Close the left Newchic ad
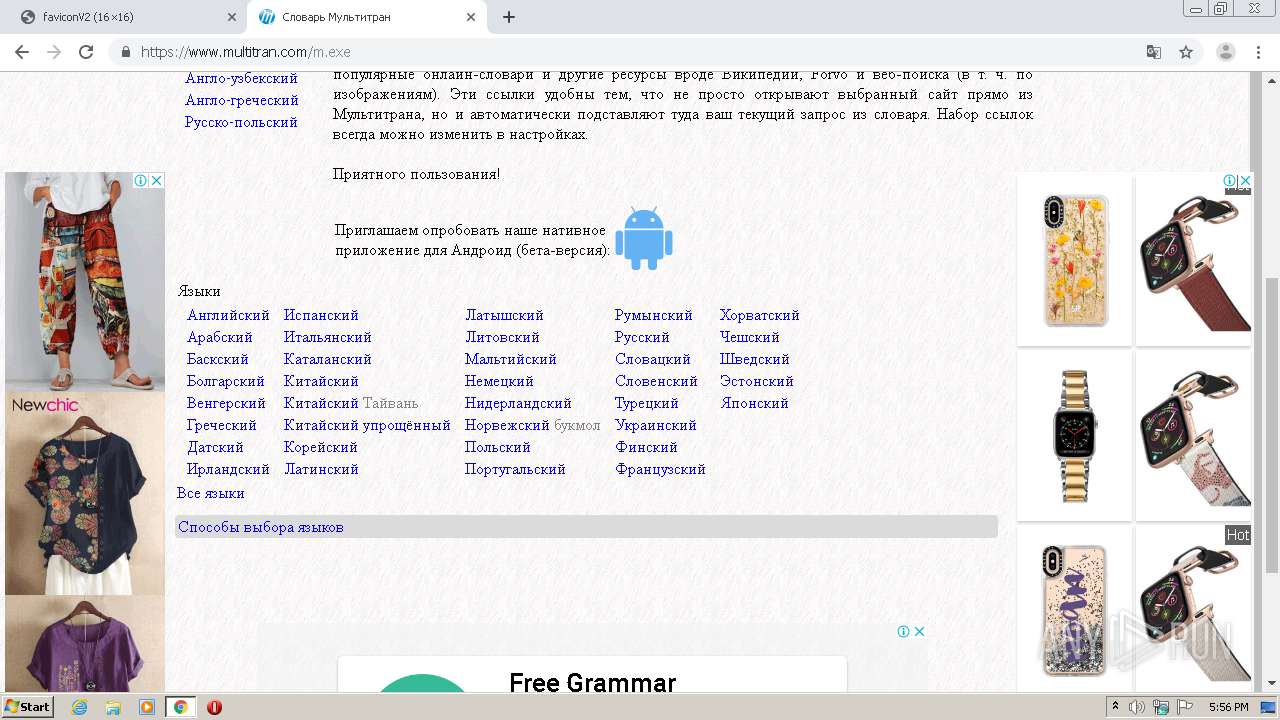The height and width of the screenshot is (720, 1280). (156, 181)
